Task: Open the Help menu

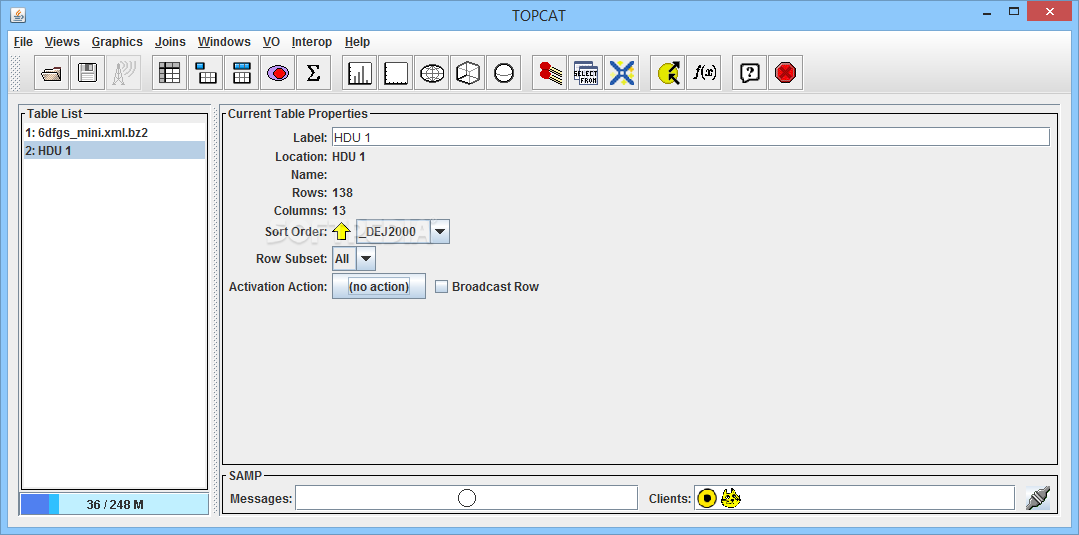Action: 357,42
